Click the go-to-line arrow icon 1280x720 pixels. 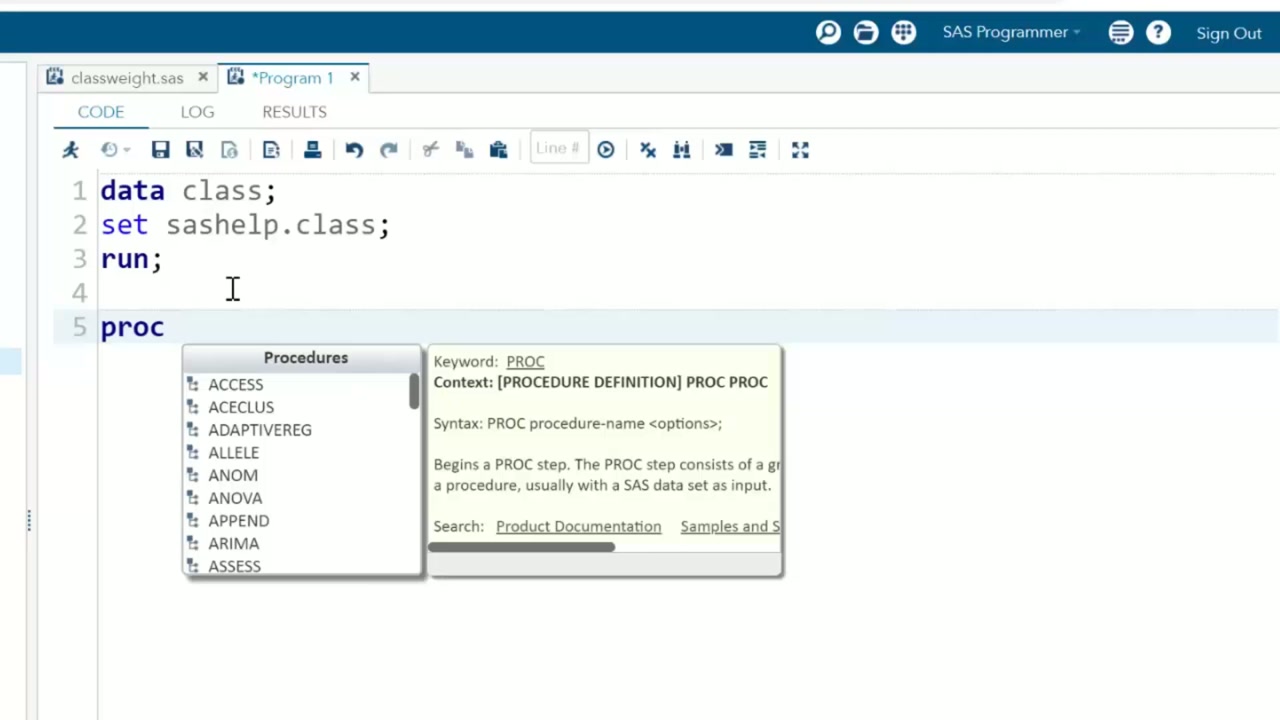(x=606, y=150)
